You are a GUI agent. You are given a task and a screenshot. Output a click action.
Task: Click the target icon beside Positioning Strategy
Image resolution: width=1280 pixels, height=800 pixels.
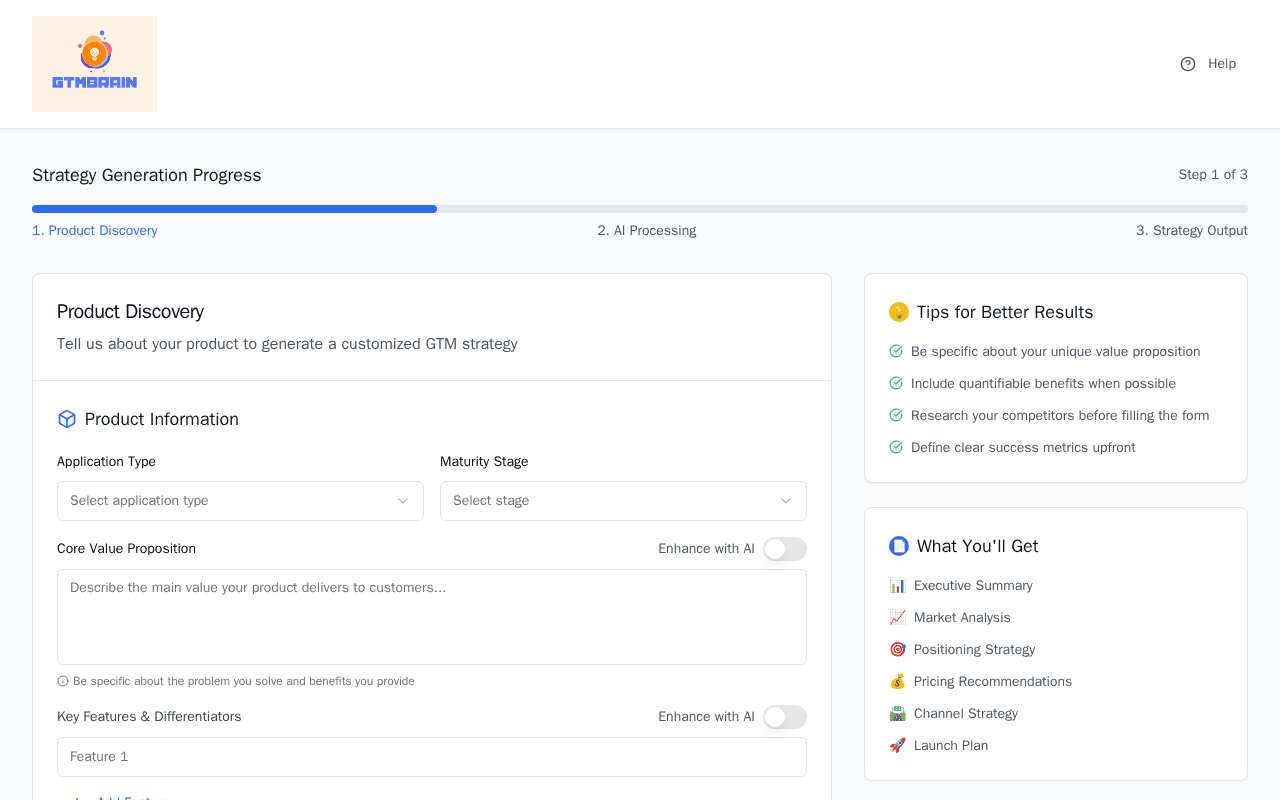click(x=897, y=649)
